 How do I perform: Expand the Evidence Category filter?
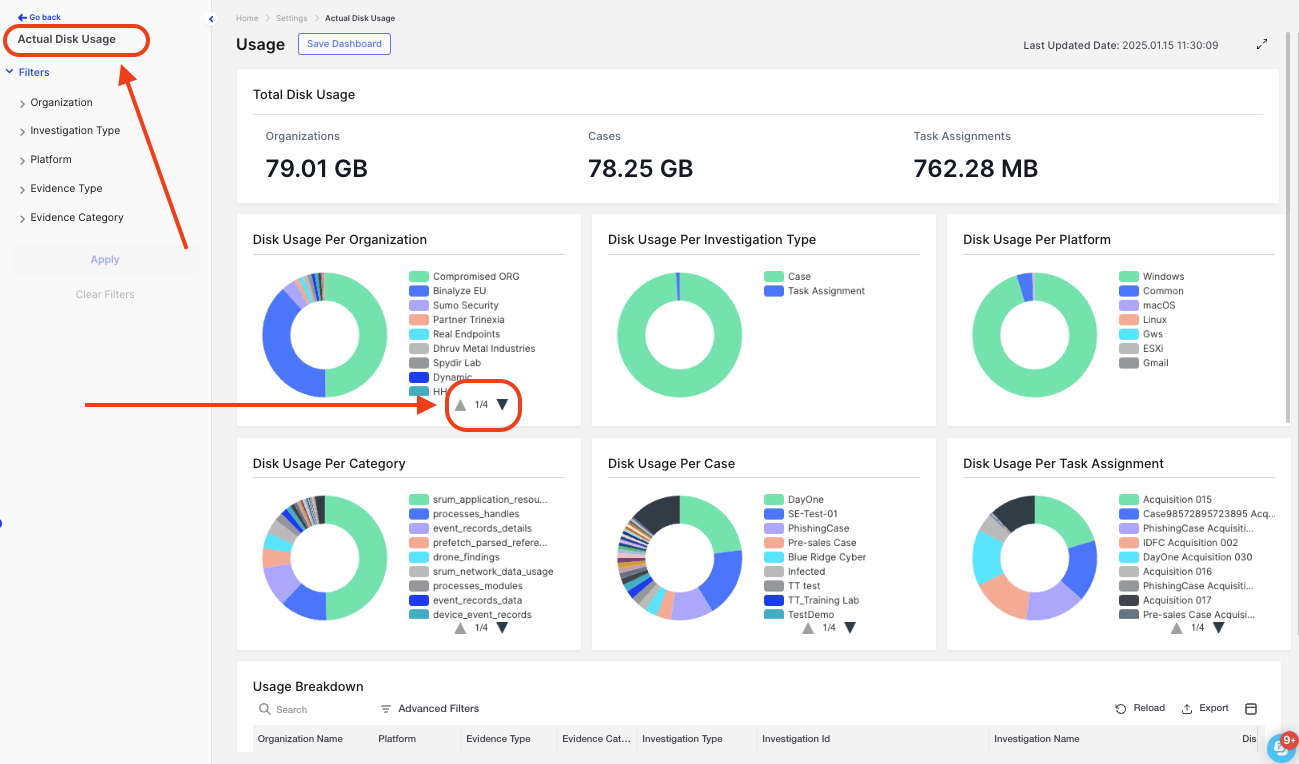point(77,218)
